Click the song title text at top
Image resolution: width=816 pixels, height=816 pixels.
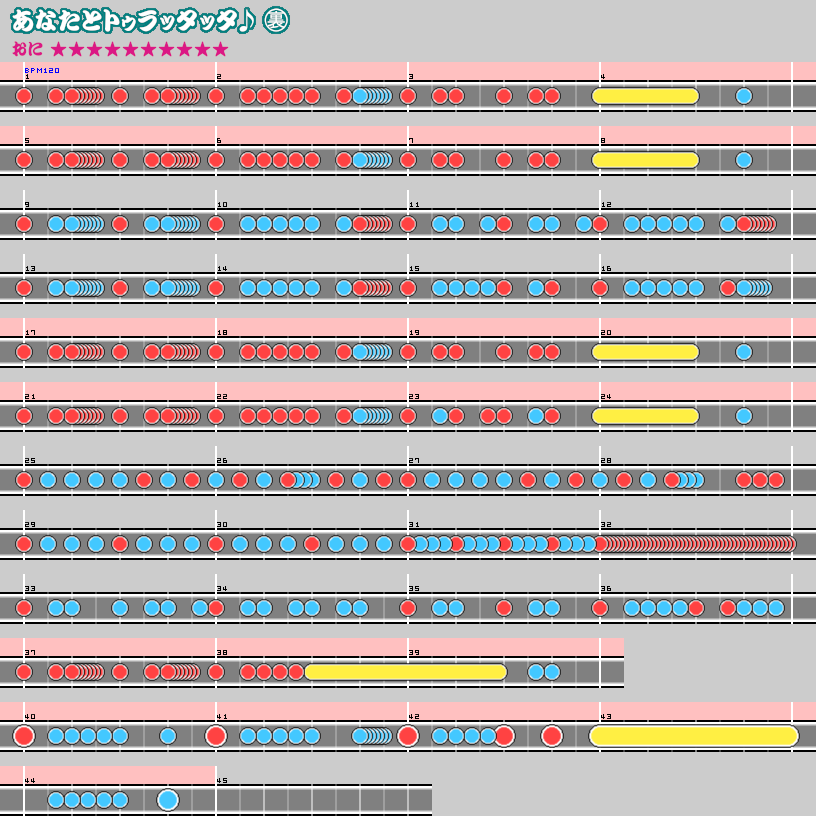(130, 21)
